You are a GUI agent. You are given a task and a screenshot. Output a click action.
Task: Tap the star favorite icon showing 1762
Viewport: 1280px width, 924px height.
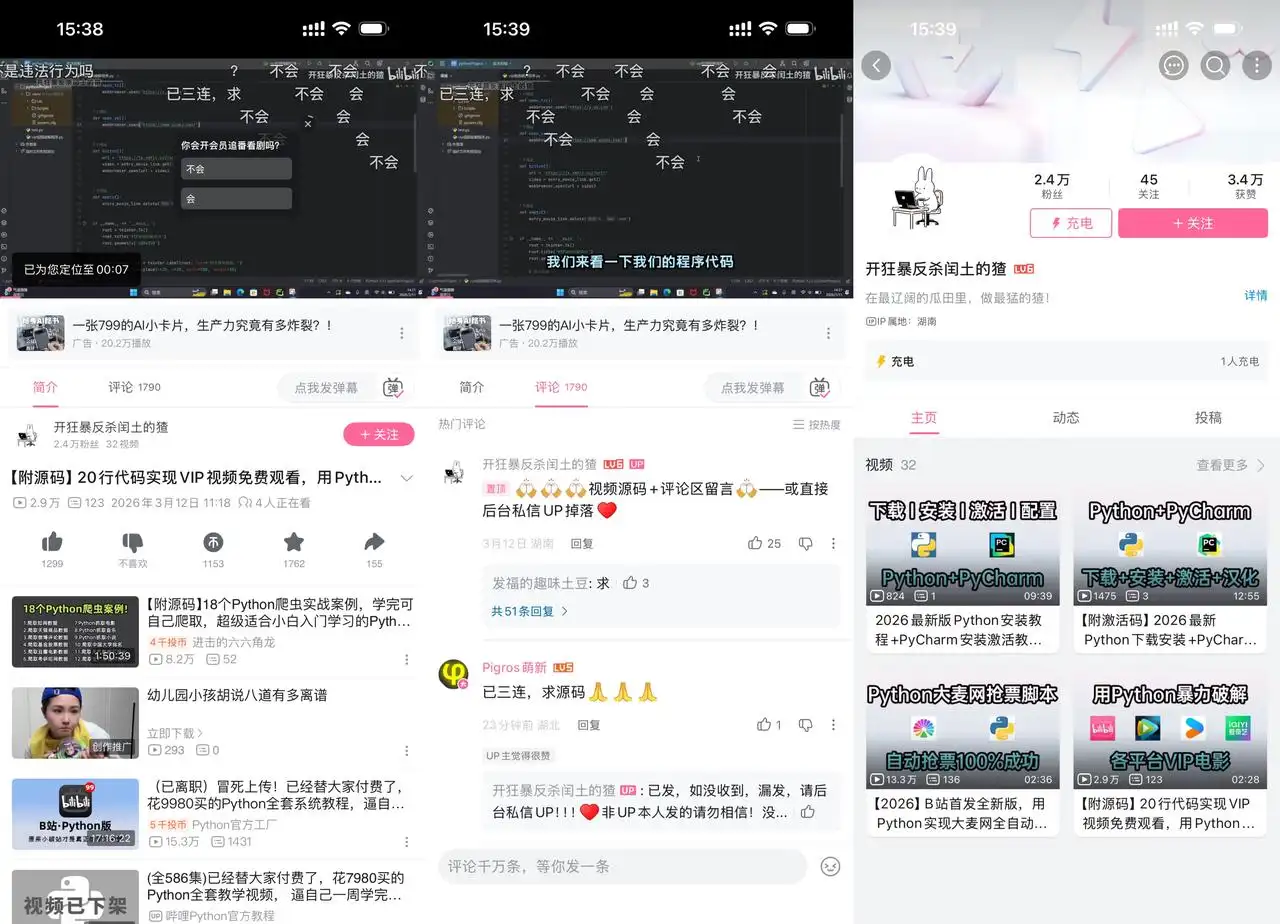click(294, 542)
